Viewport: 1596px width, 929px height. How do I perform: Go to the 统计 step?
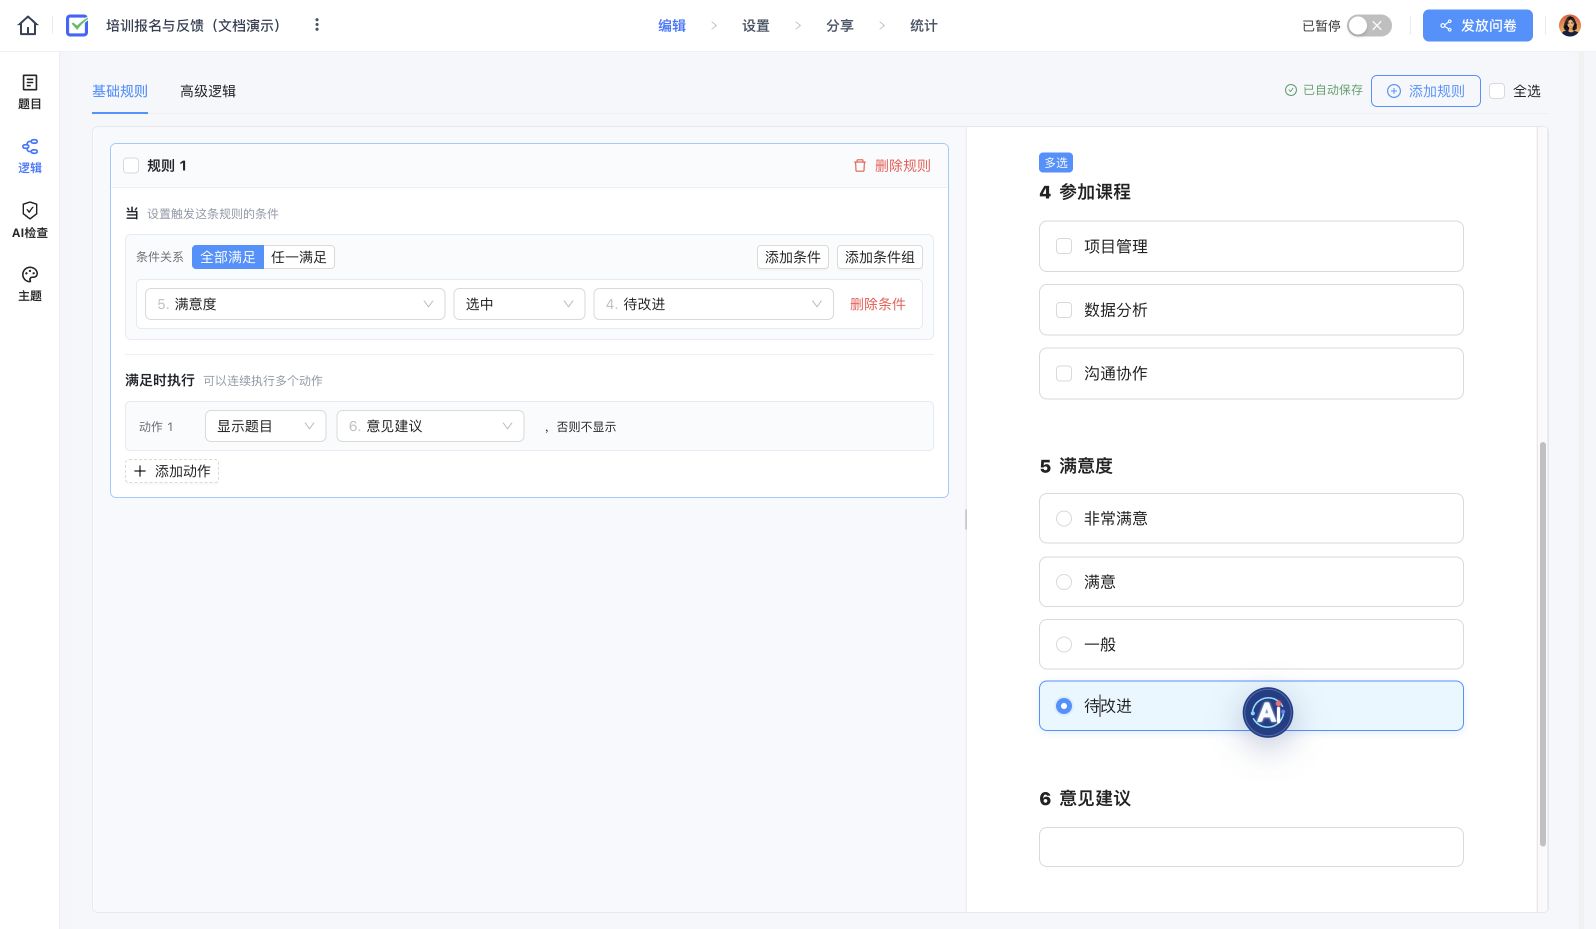[x=924, y=26]
